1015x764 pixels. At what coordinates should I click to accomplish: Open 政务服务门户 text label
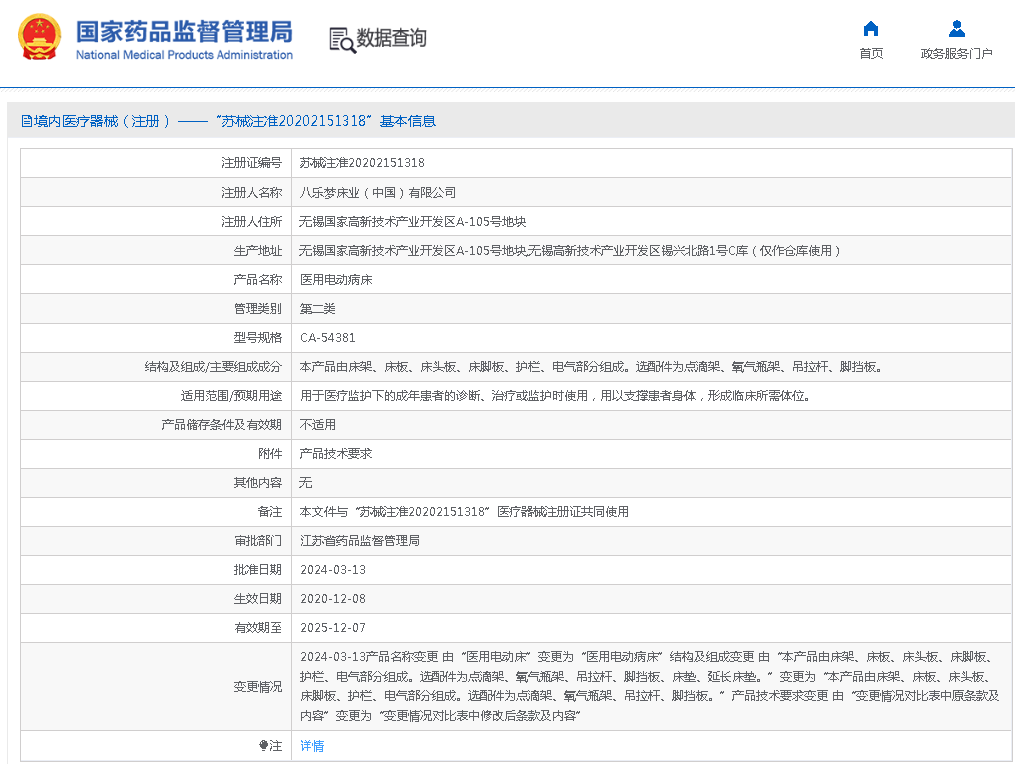click(x=956, y=54)
